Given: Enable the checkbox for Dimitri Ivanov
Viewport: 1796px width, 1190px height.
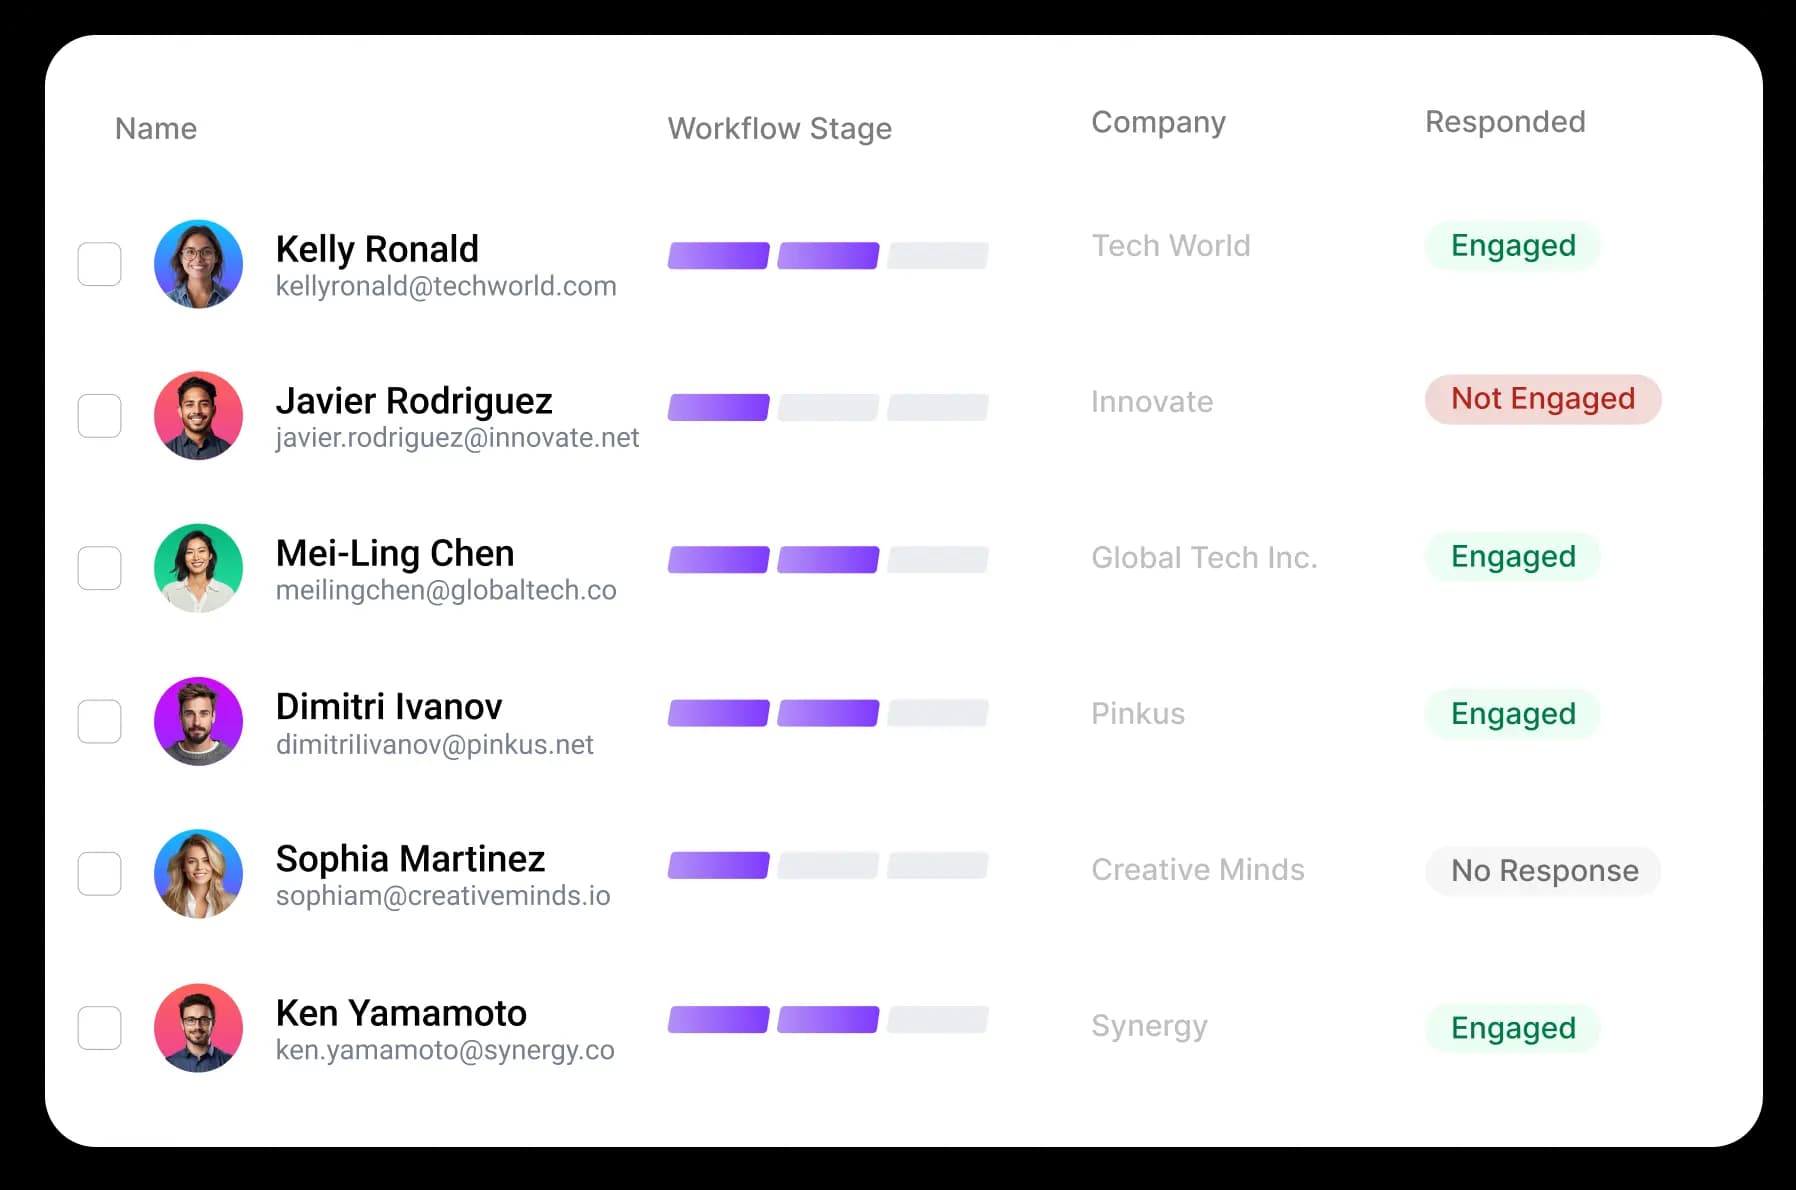Looking at the screenshot, I should click(100, 721).
